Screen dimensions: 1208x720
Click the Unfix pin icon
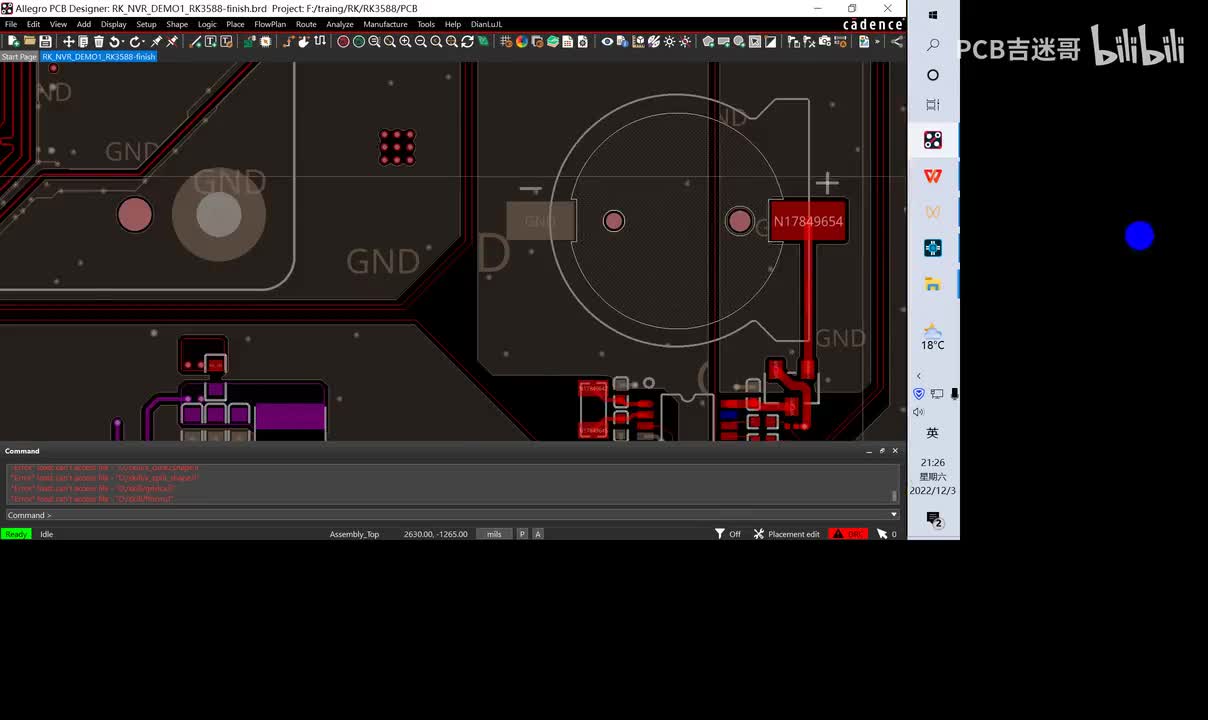pos(170,41)
